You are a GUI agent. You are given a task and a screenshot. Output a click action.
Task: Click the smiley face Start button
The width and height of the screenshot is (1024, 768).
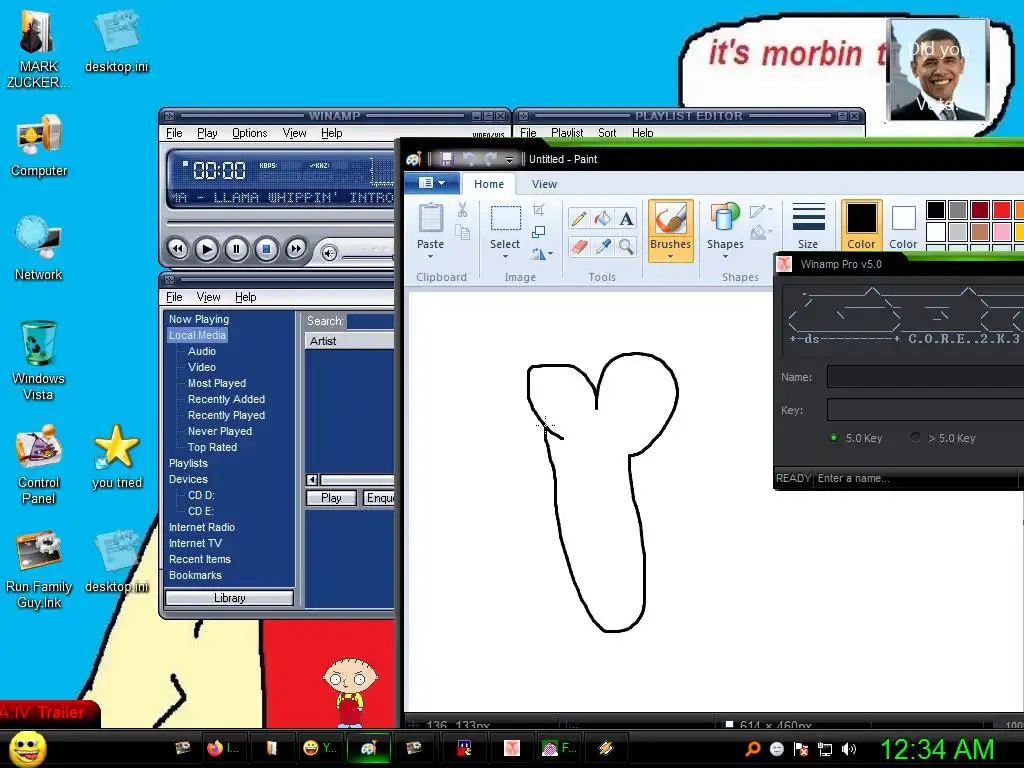pyautogui.click(x=28, y=748)
